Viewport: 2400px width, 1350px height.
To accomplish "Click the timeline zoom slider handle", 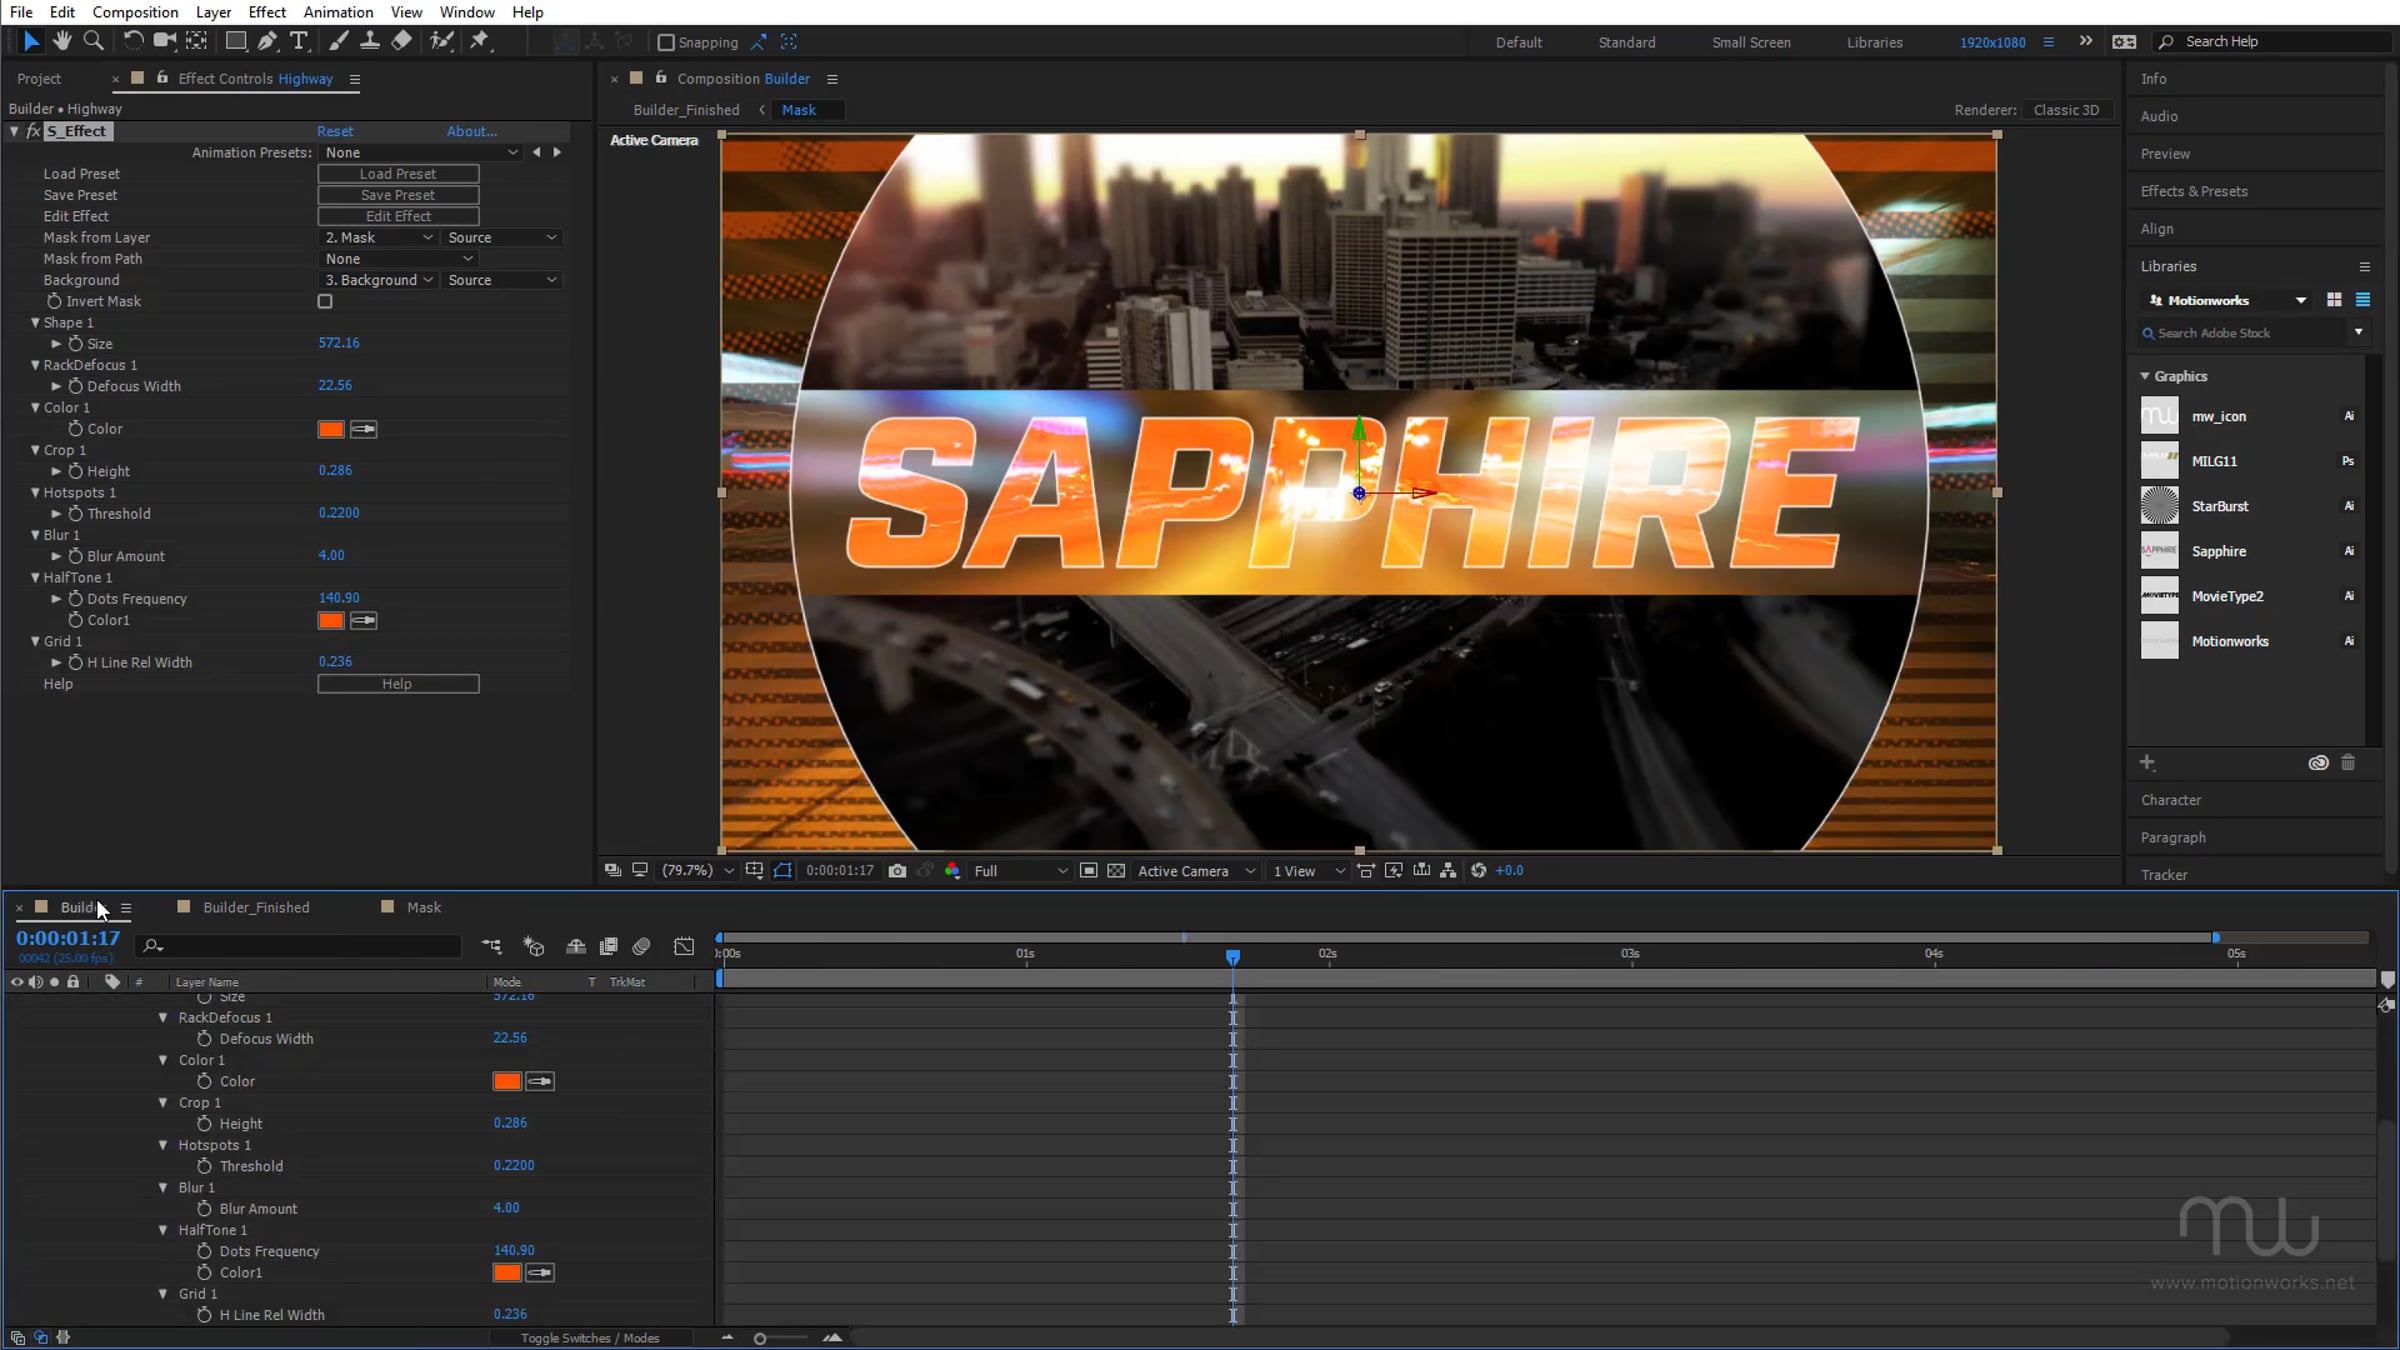I will [760, 1338].
